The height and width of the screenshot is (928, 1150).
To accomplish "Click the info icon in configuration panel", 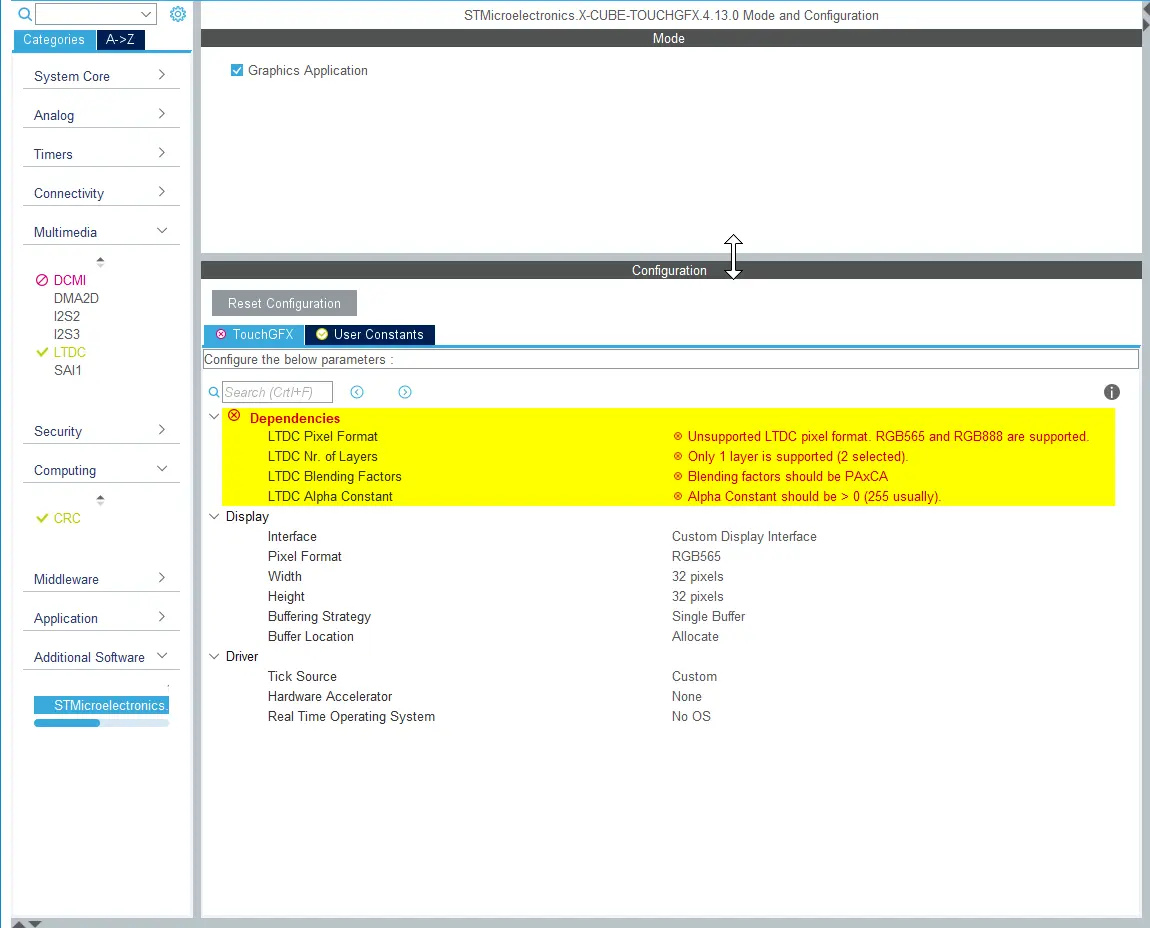I will click(1112, 392).
